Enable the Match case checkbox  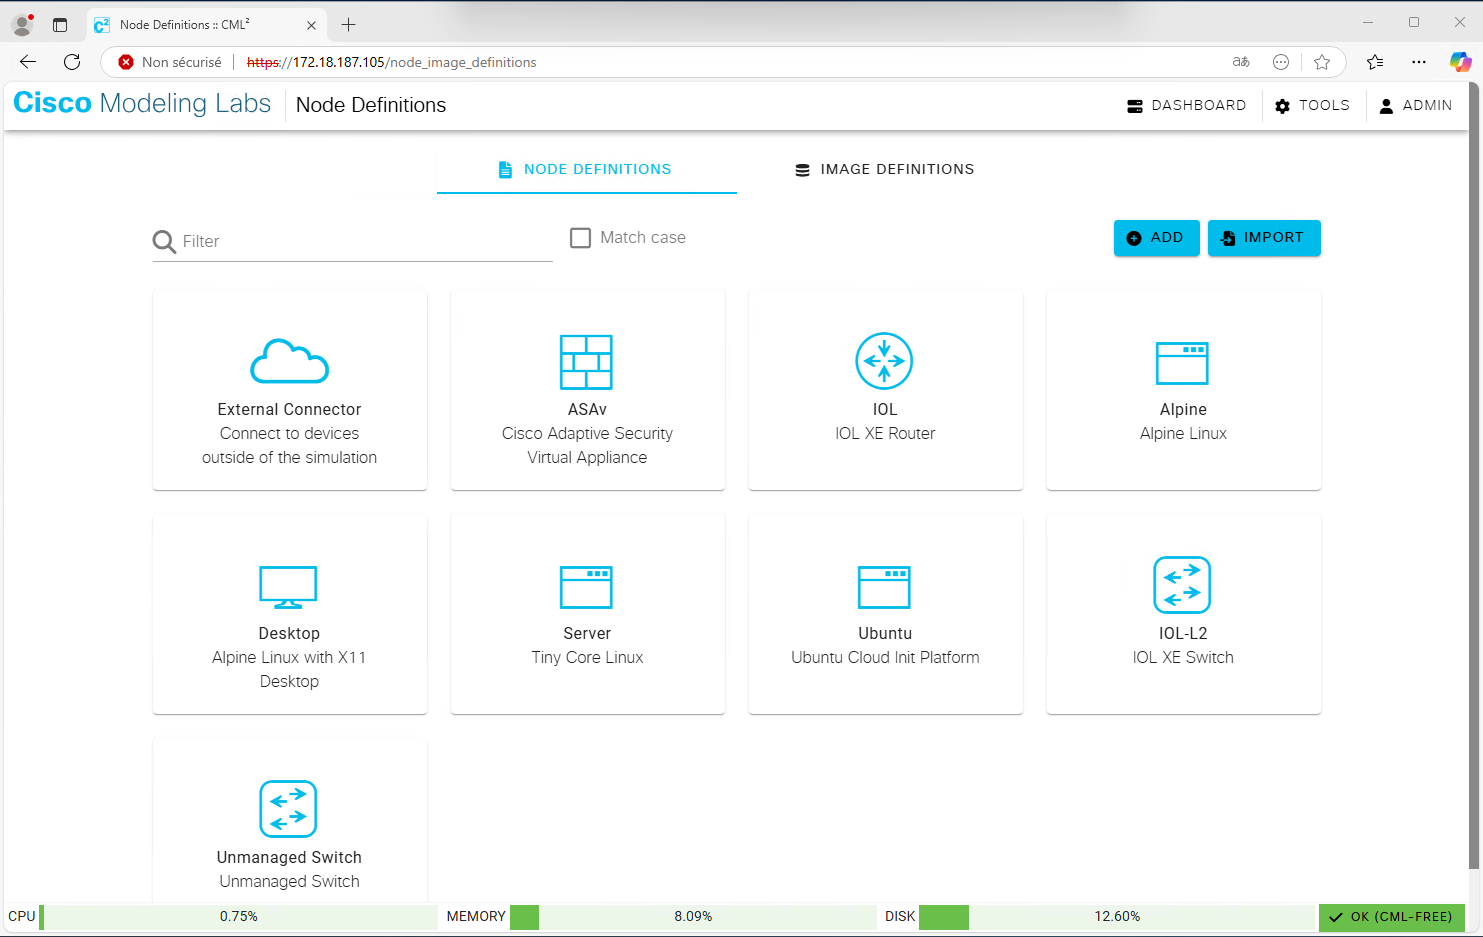[x=580, y=237]
